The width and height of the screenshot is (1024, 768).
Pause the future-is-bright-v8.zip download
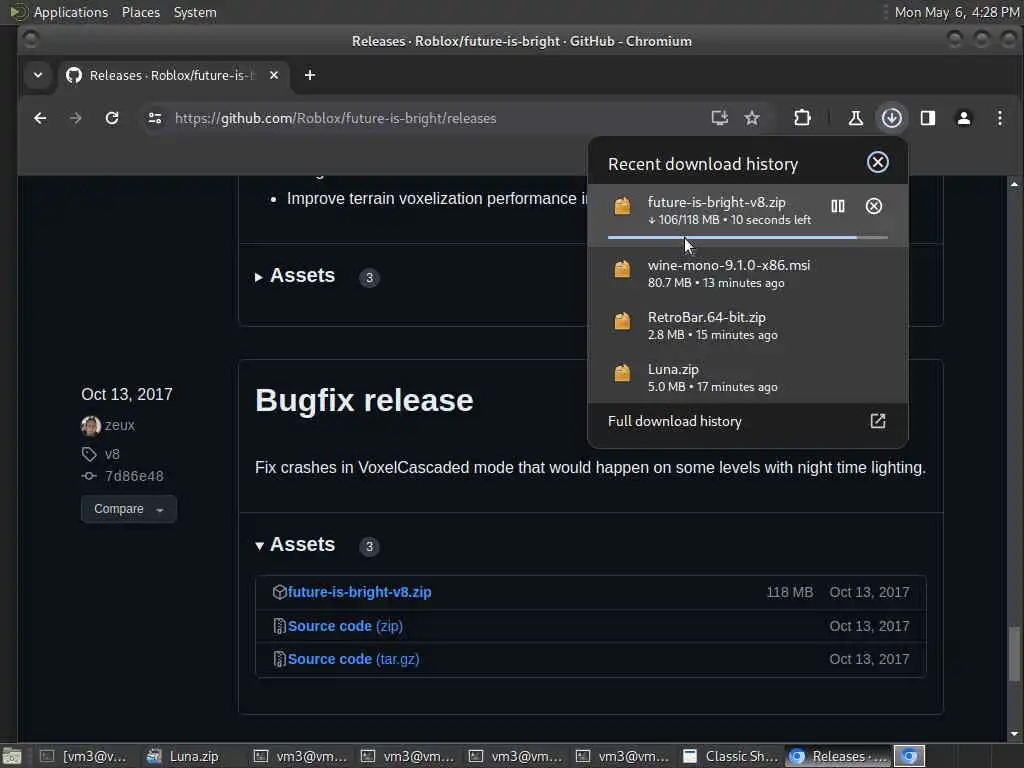[x=838, y=206]
